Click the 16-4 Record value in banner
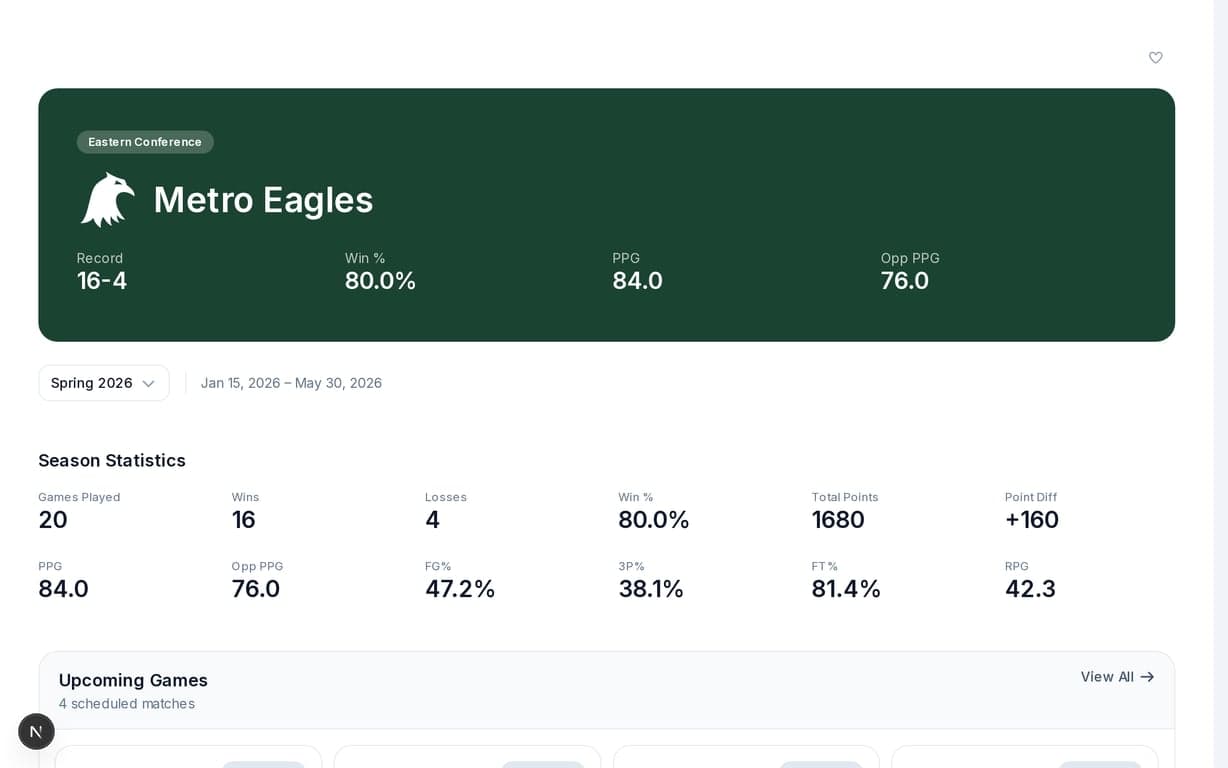 point(102,281)
